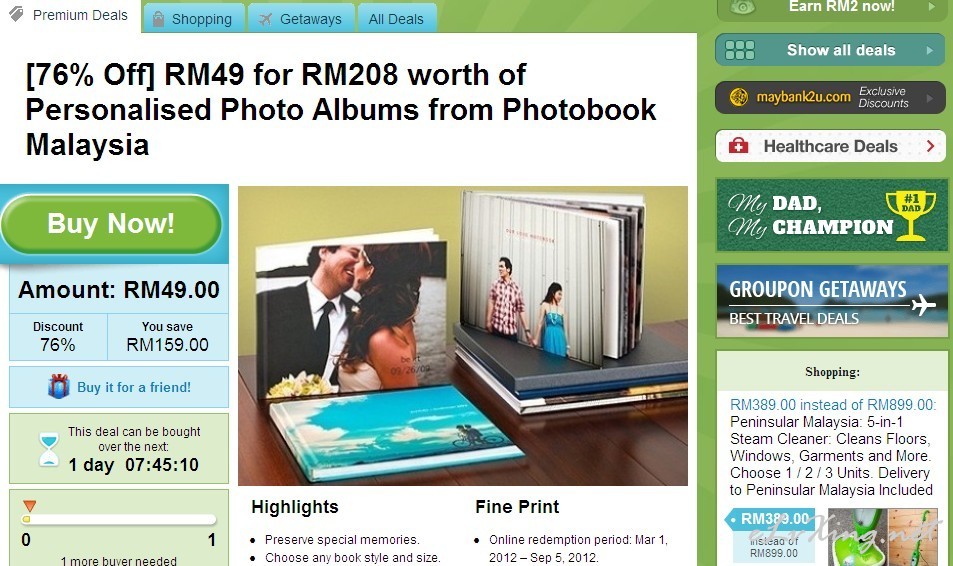Click the airplane icon on Getaways tab
Screen dimensions: 953x566
pos(265,19)
